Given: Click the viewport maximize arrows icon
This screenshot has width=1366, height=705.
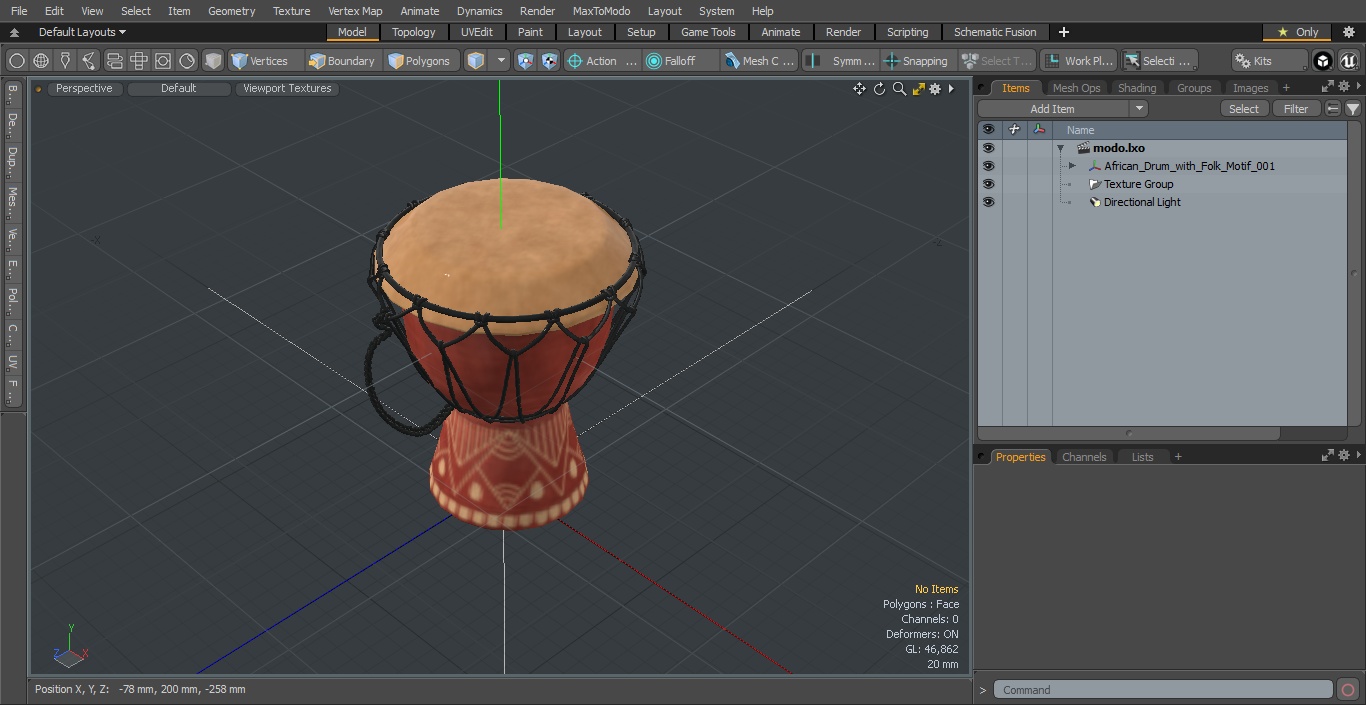Looking at the screenshot, I should (x=918, y=89).
